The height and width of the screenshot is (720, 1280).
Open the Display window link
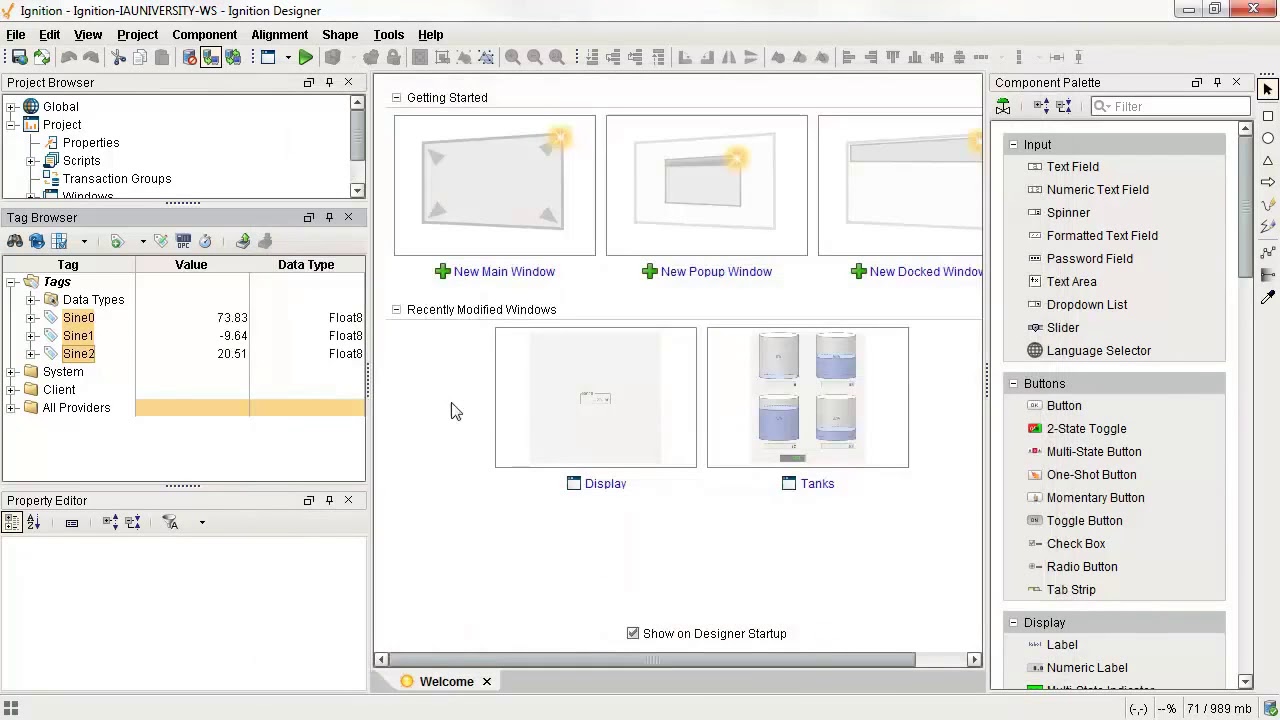(x=605, y=483)
